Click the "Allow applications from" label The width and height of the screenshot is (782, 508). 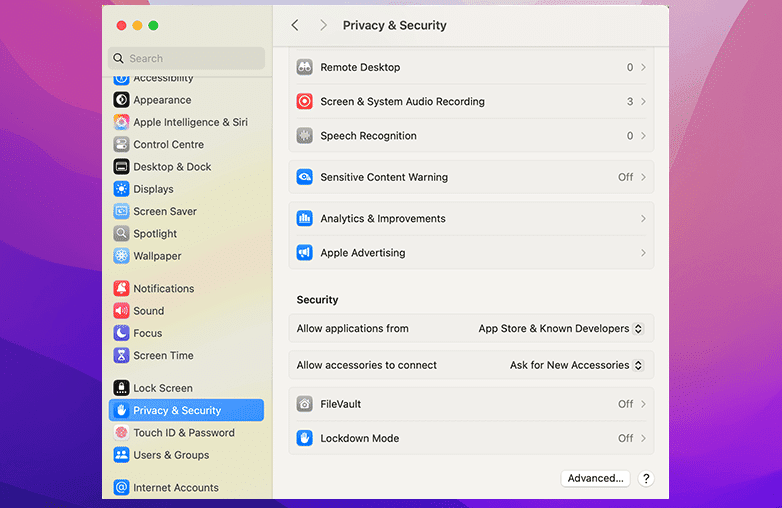point(353,329)
